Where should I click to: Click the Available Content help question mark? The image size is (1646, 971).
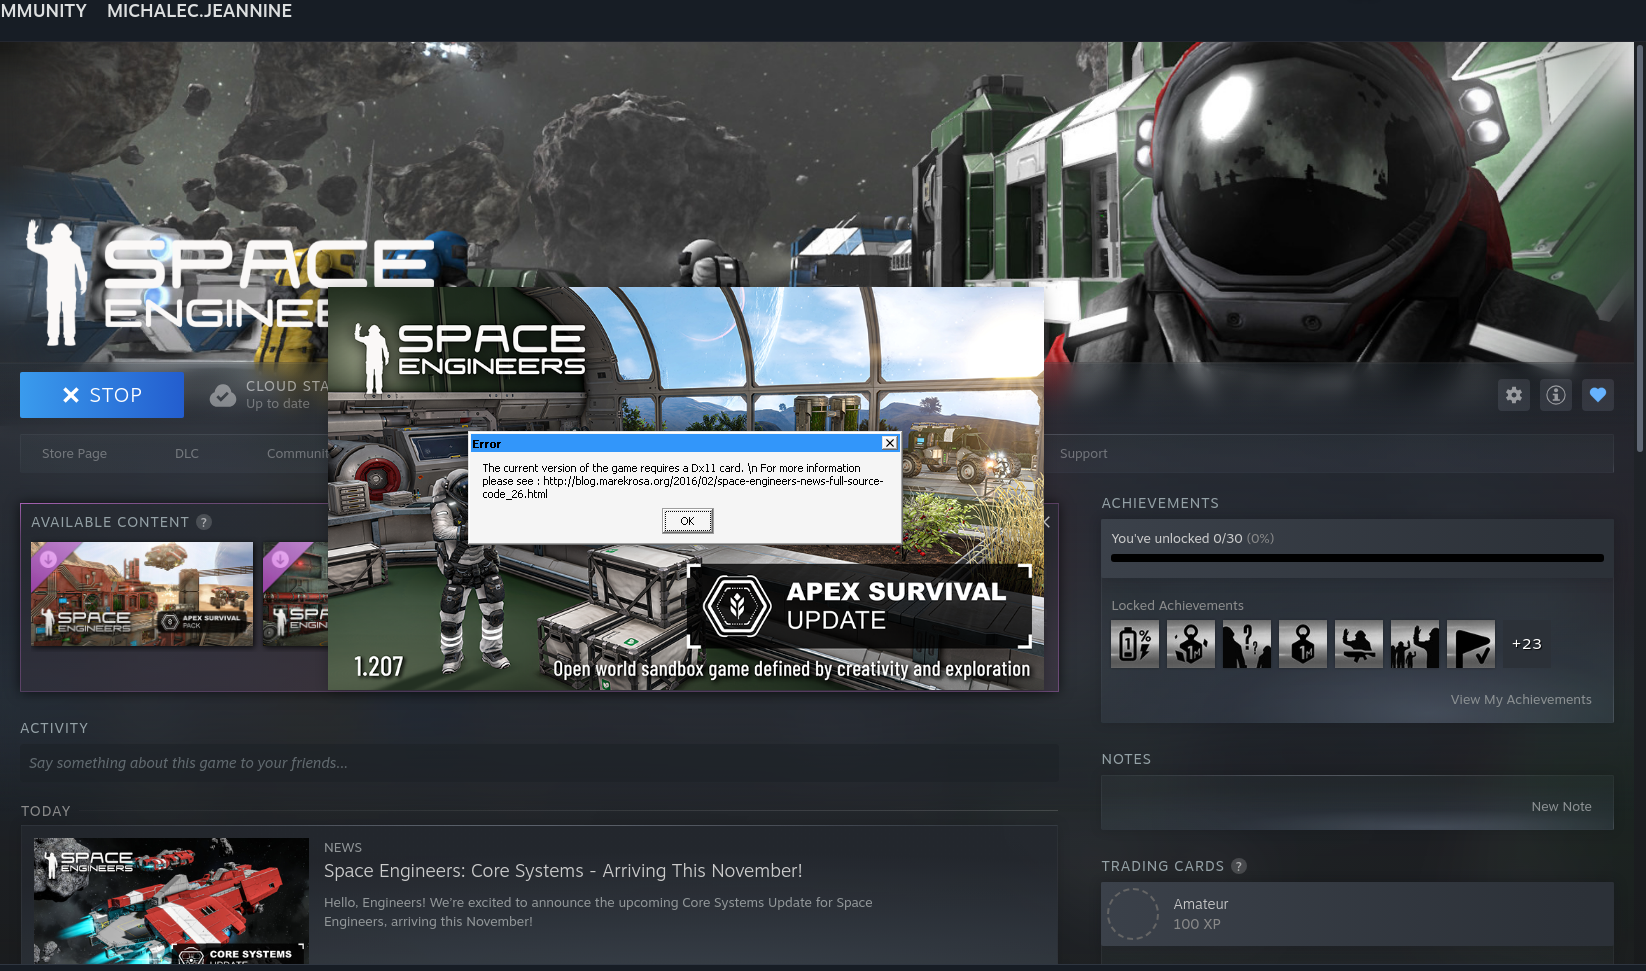pos(204,522)
